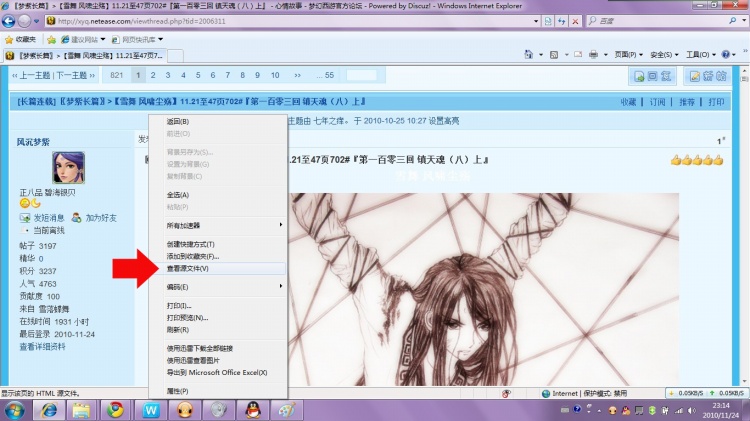Open the QQ penguin taskbar icon
This screenshot has width=750, height=421.
pos(253,410)
